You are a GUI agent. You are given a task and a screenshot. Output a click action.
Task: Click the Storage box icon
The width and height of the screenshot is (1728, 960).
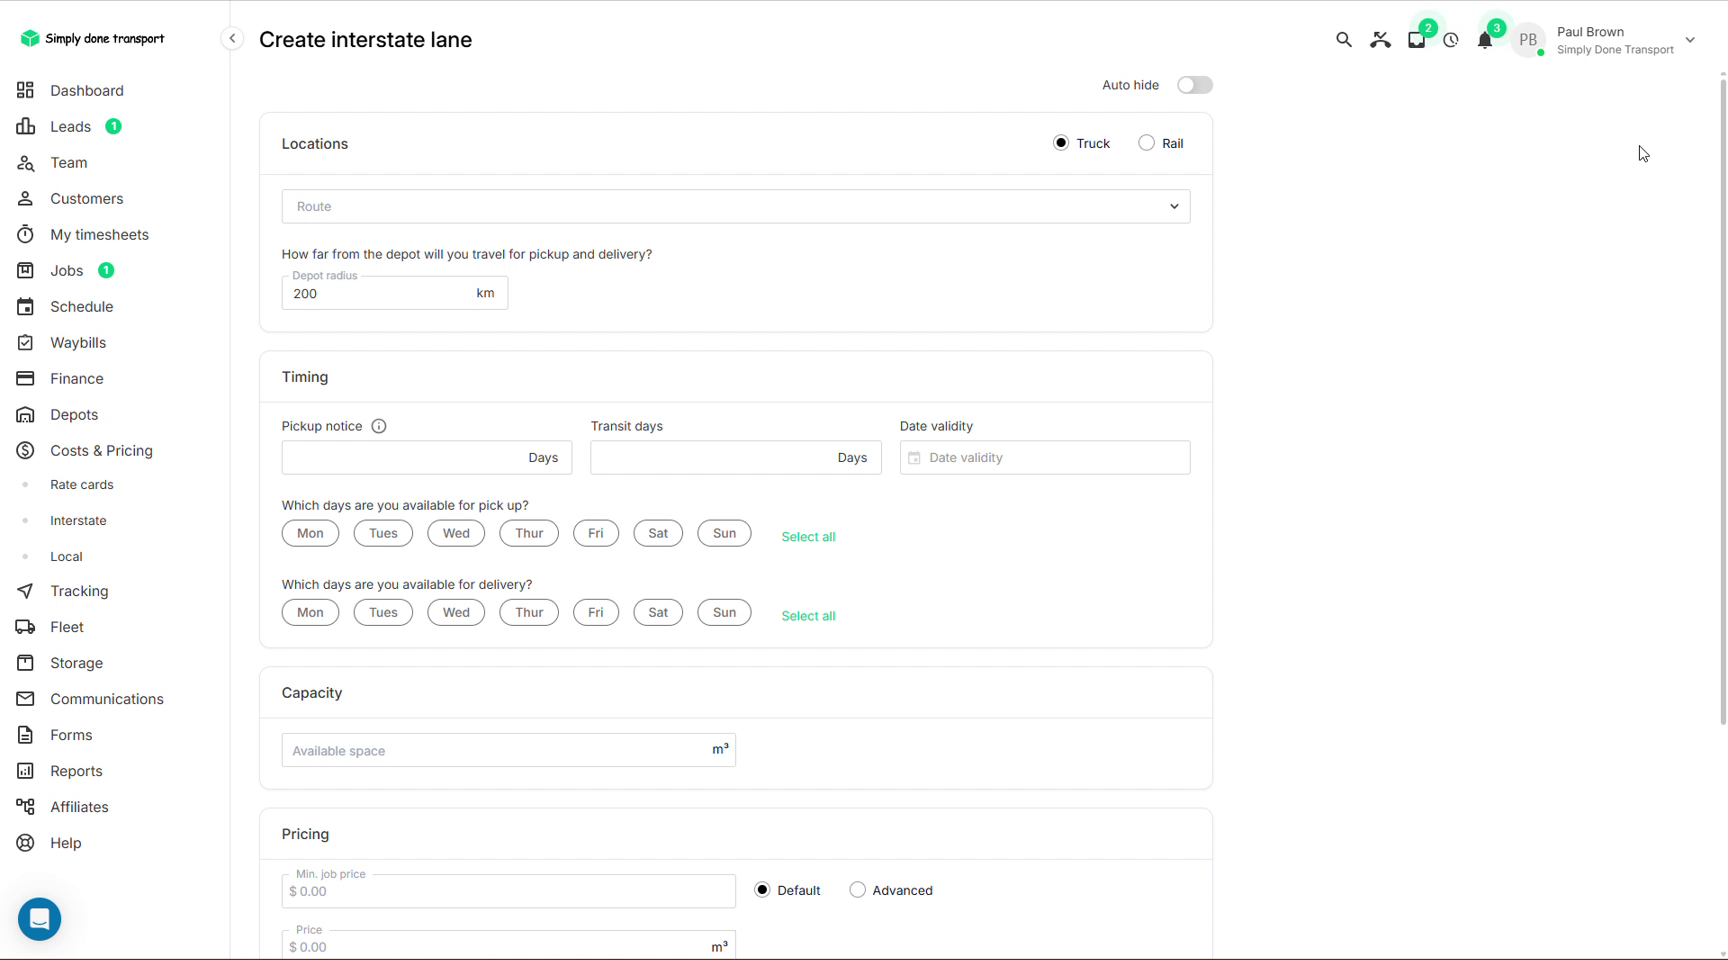point(26,663)
